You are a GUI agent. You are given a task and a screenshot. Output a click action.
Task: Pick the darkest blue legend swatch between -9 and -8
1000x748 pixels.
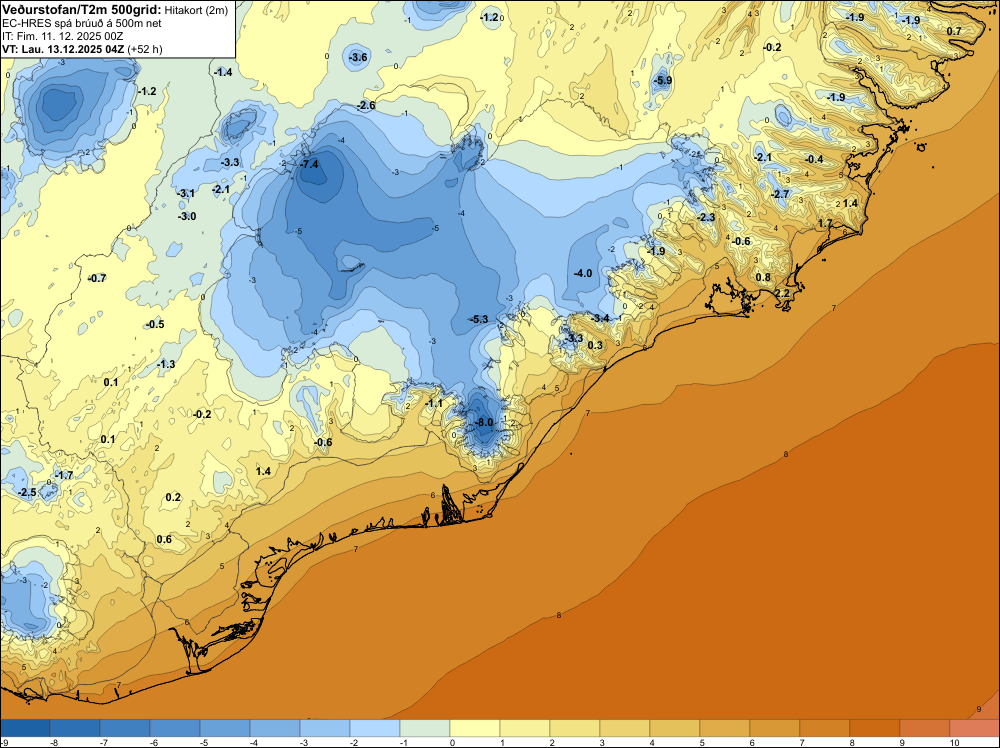click(x=25, y=728)
